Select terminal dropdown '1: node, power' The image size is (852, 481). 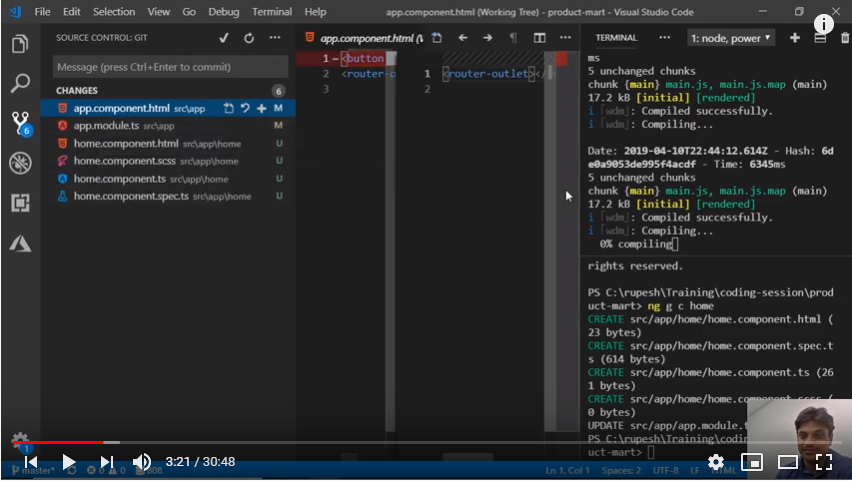[730, 38]
